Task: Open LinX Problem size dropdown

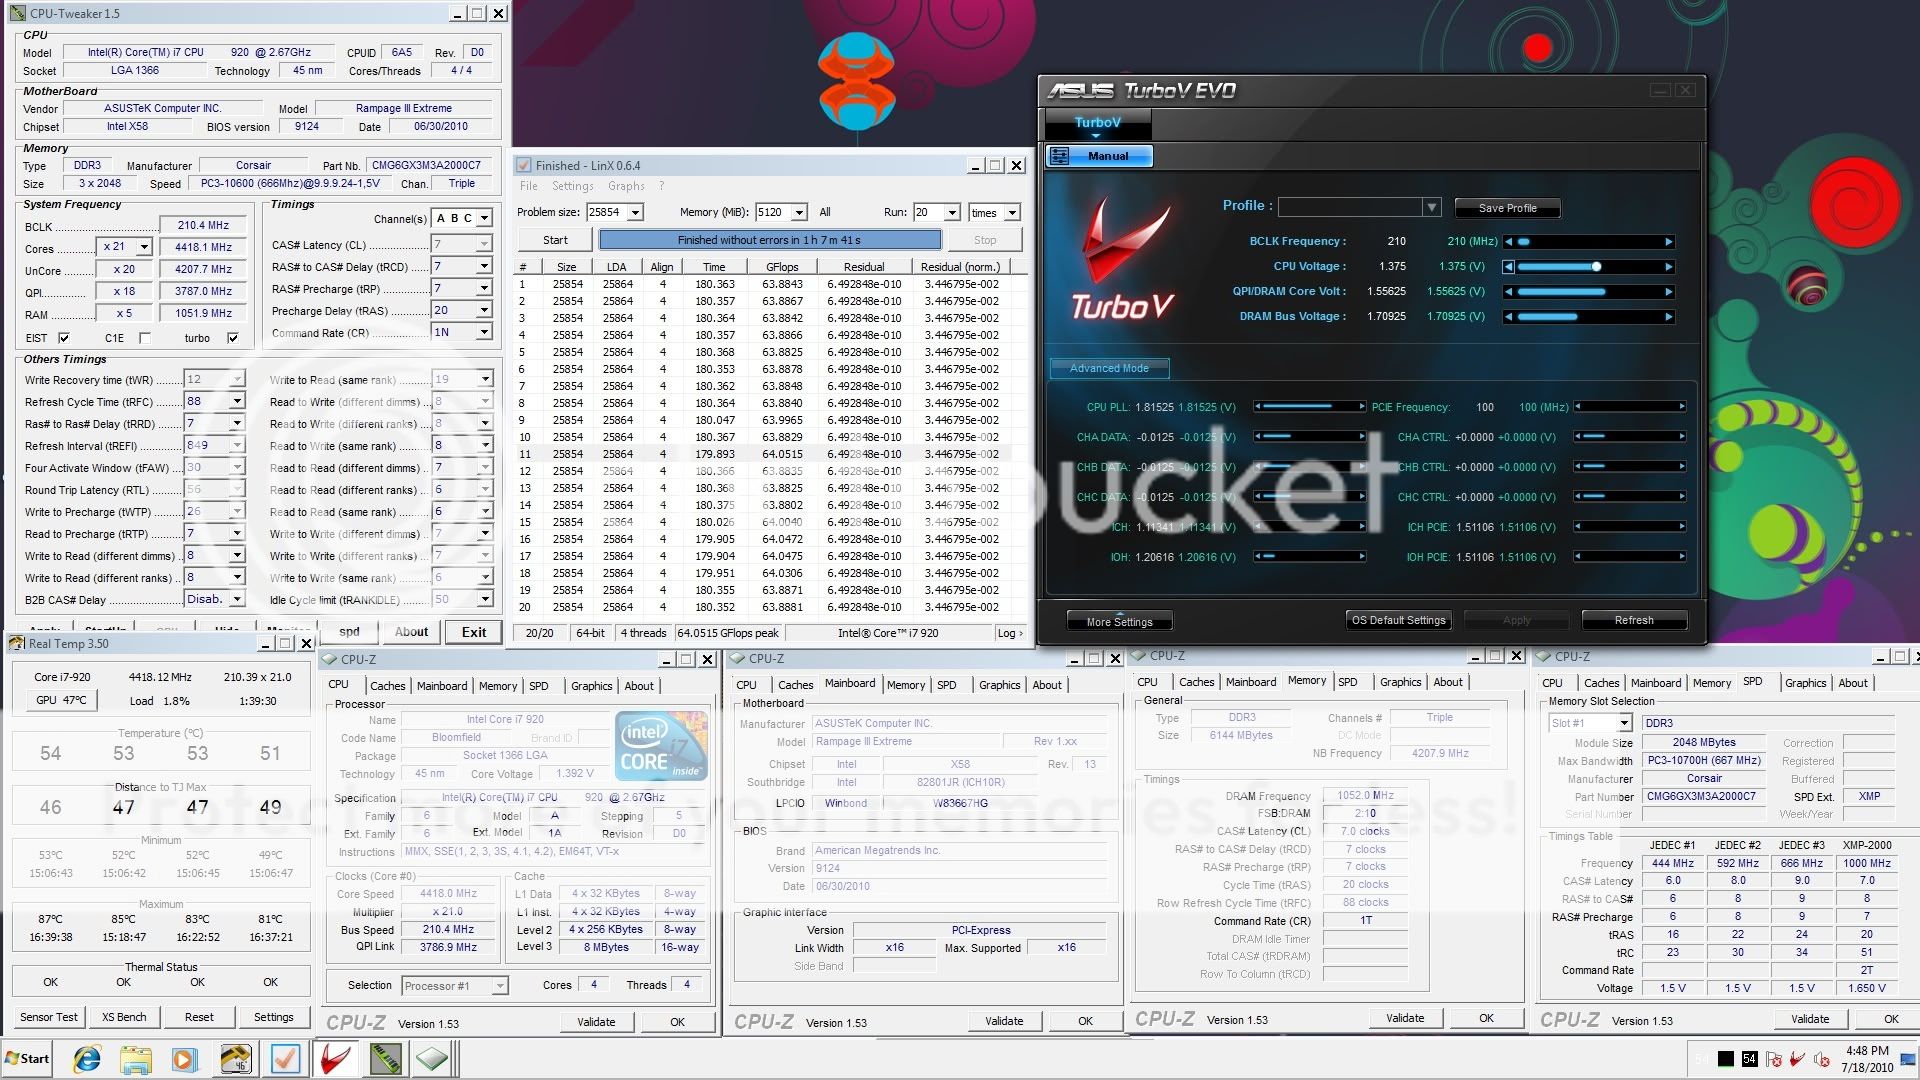Action: pos(635,212)
